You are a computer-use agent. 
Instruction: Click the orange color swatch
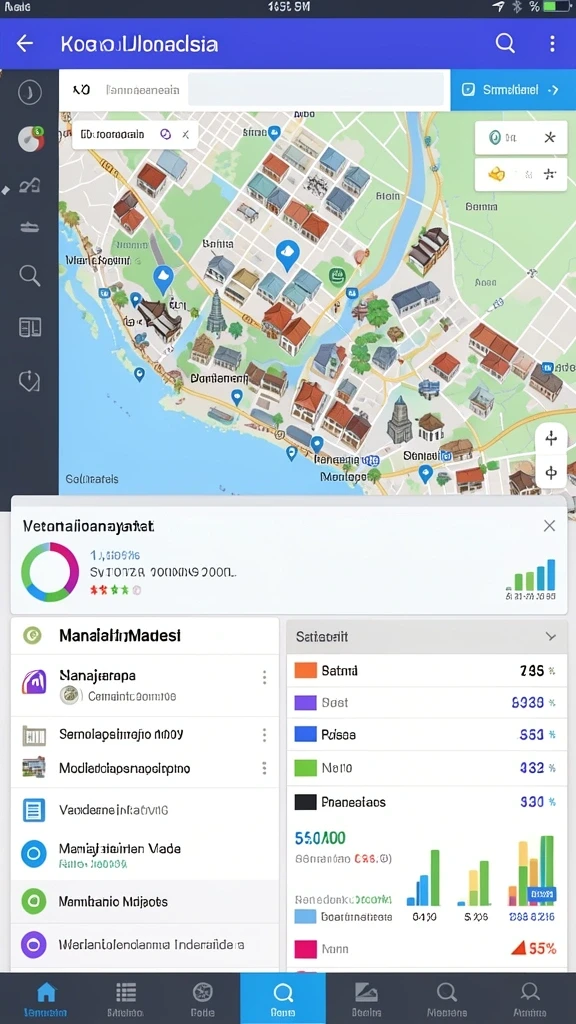pos(306,671)
